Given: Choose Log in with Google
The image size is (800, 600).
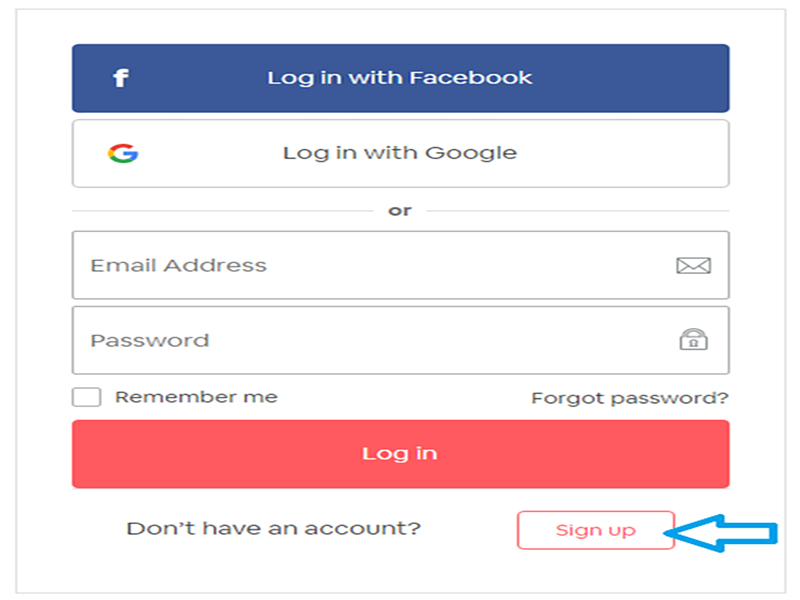Looking at the screenshot, I should click(400, 153).
